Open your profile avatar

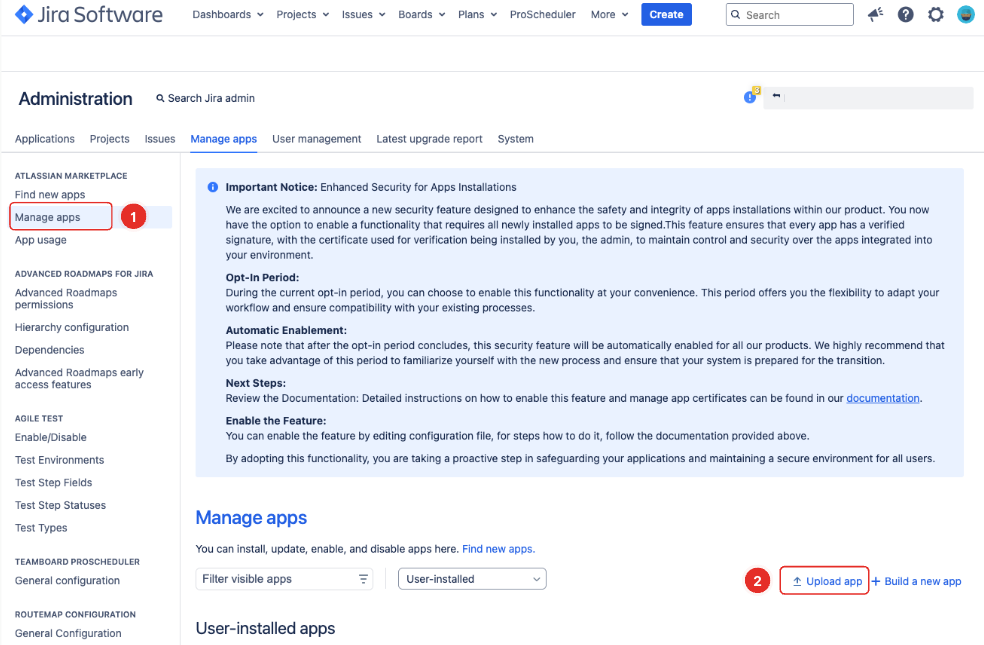coord(963,14)
